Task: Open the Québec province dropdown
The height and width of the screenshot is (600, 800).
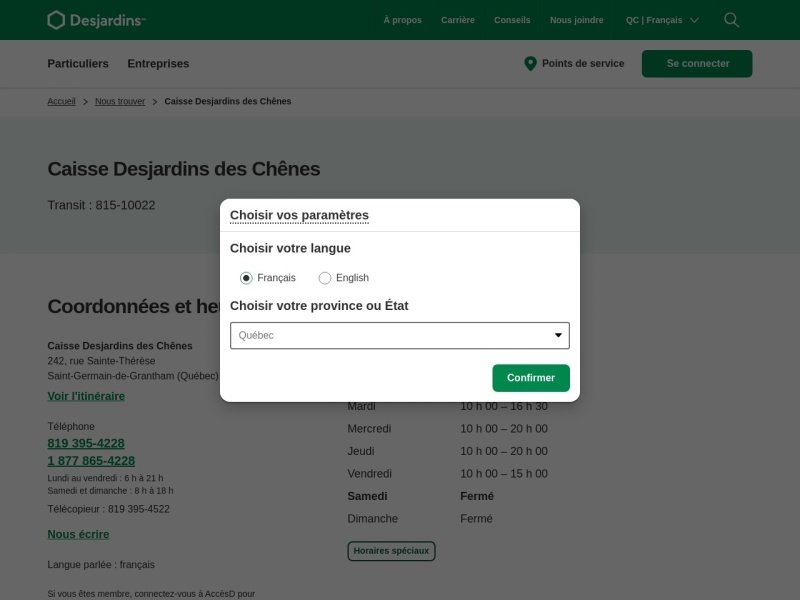Action: (x=399, y=335)
